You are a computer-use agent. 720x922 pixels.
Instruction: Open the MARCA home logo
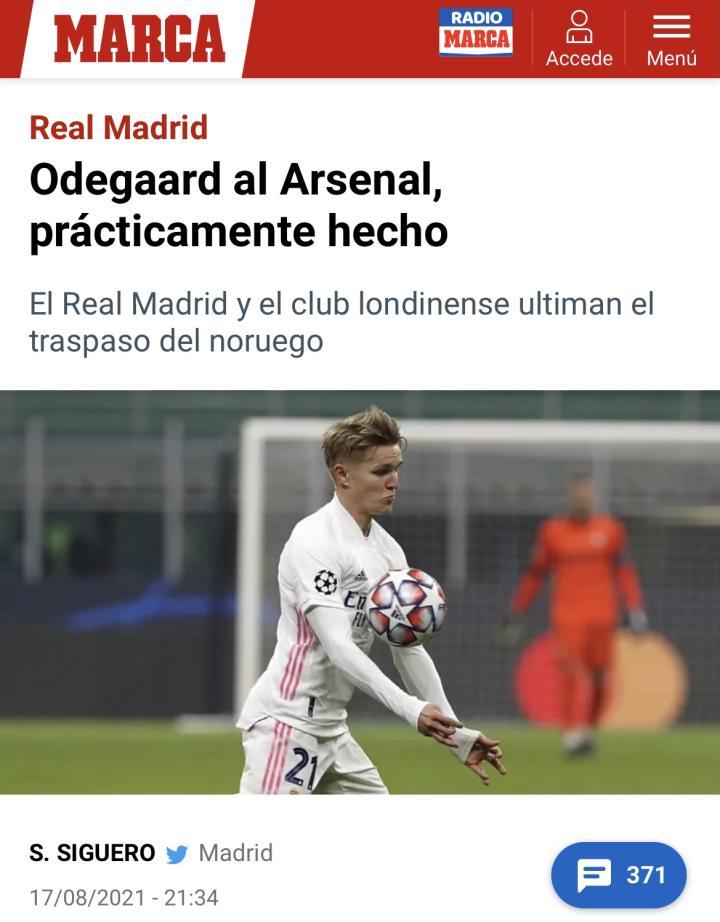[x=139, y=39]
